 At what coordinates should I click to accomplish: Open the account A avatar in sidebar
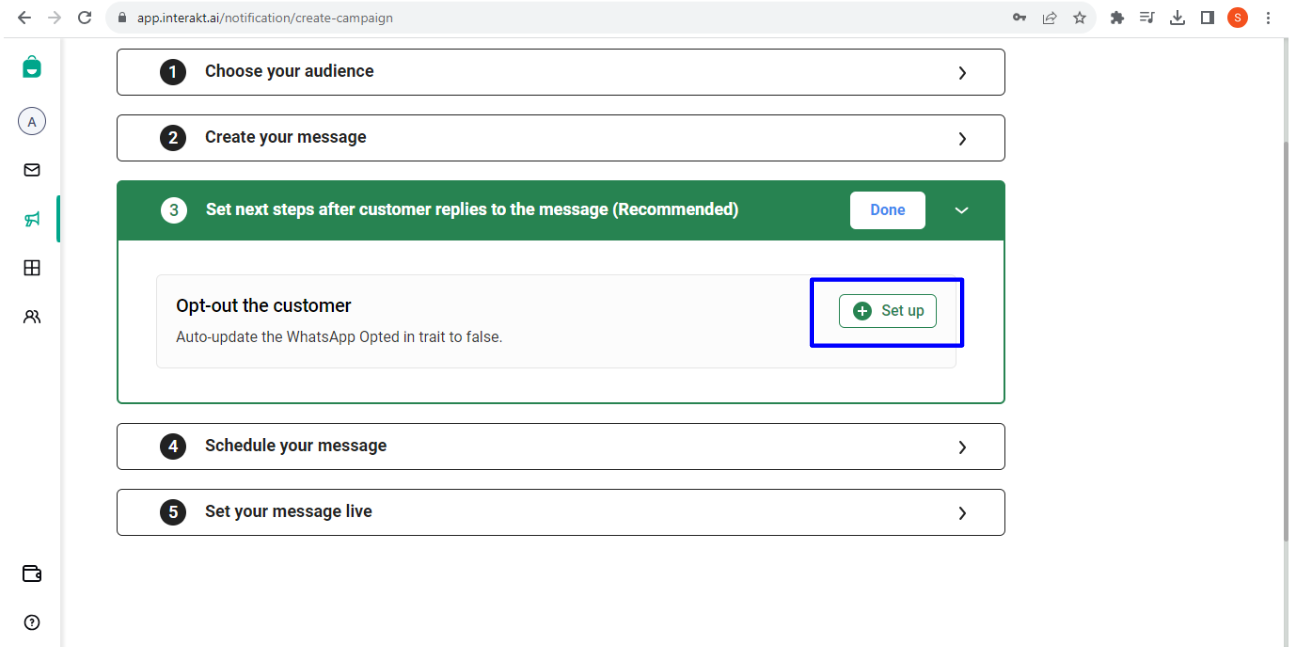(x=32, y=122)
